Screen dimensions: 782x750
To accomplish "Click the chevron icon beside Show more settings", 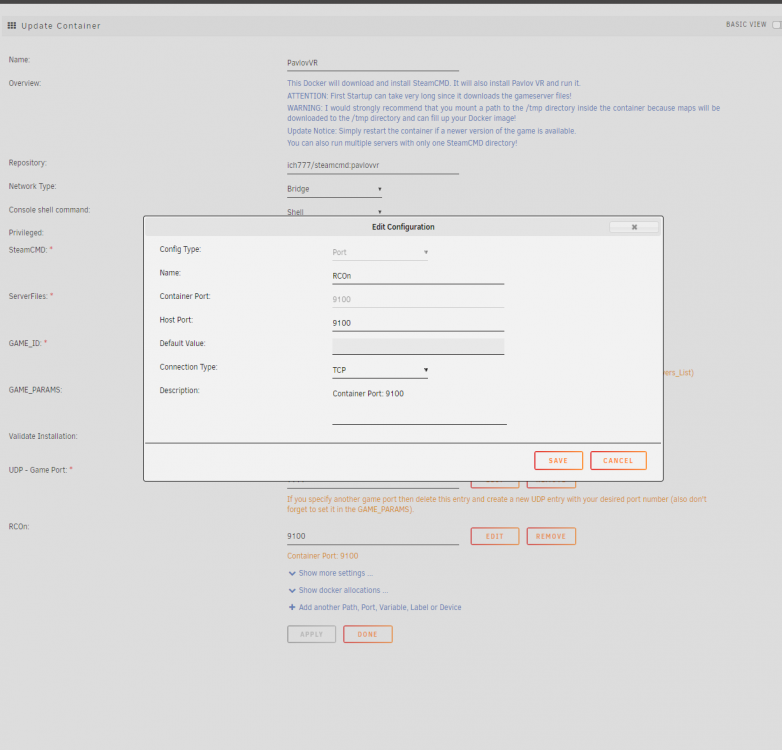I will [292, 573].
